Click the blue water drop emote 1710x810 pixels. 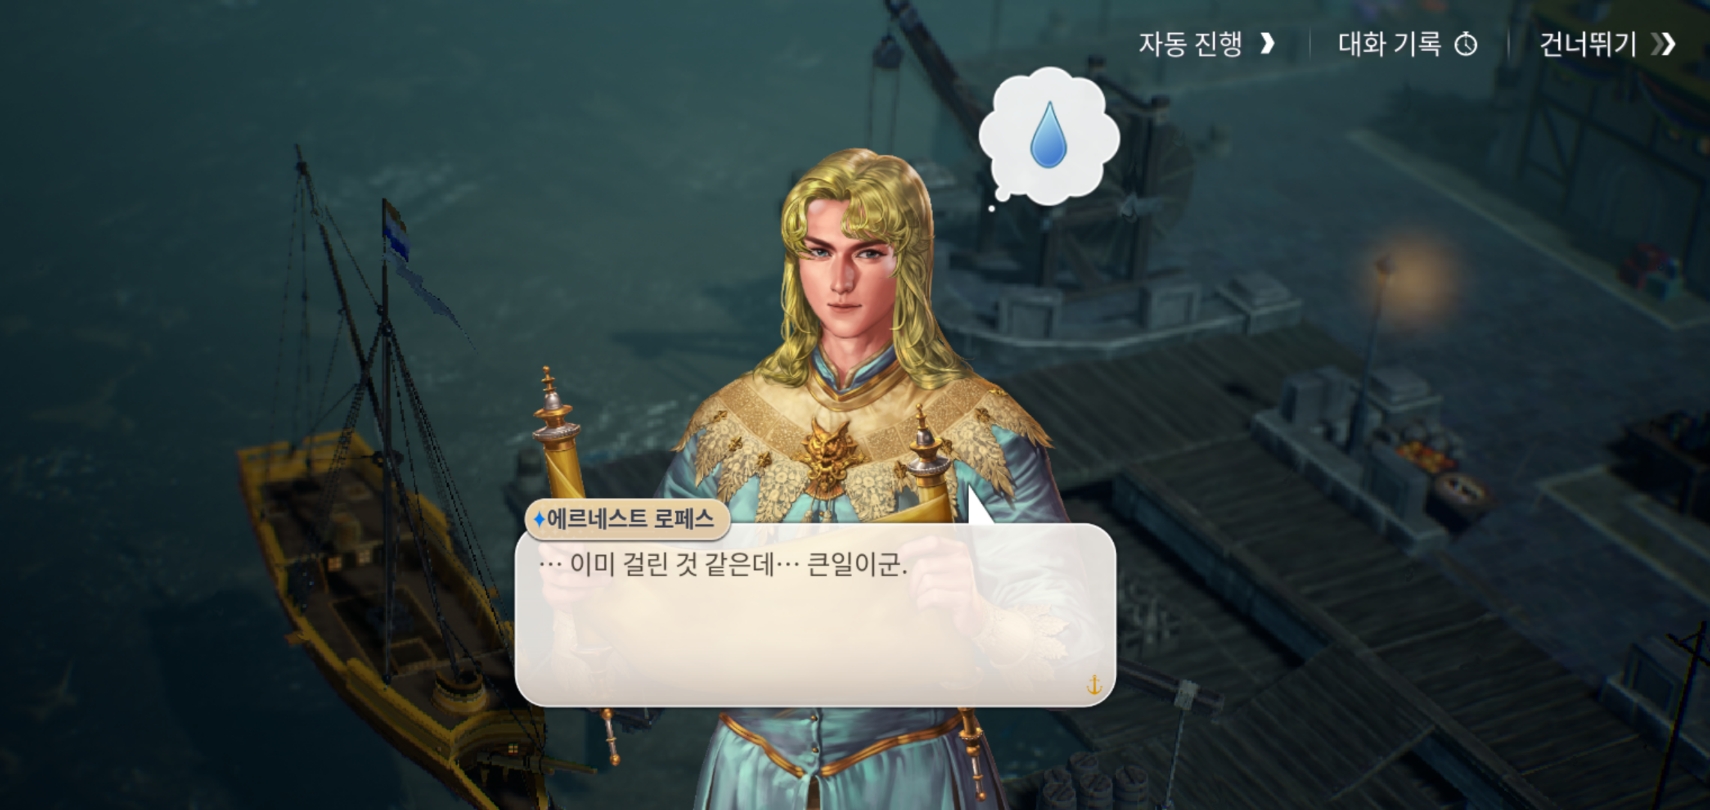(1048, 134)
